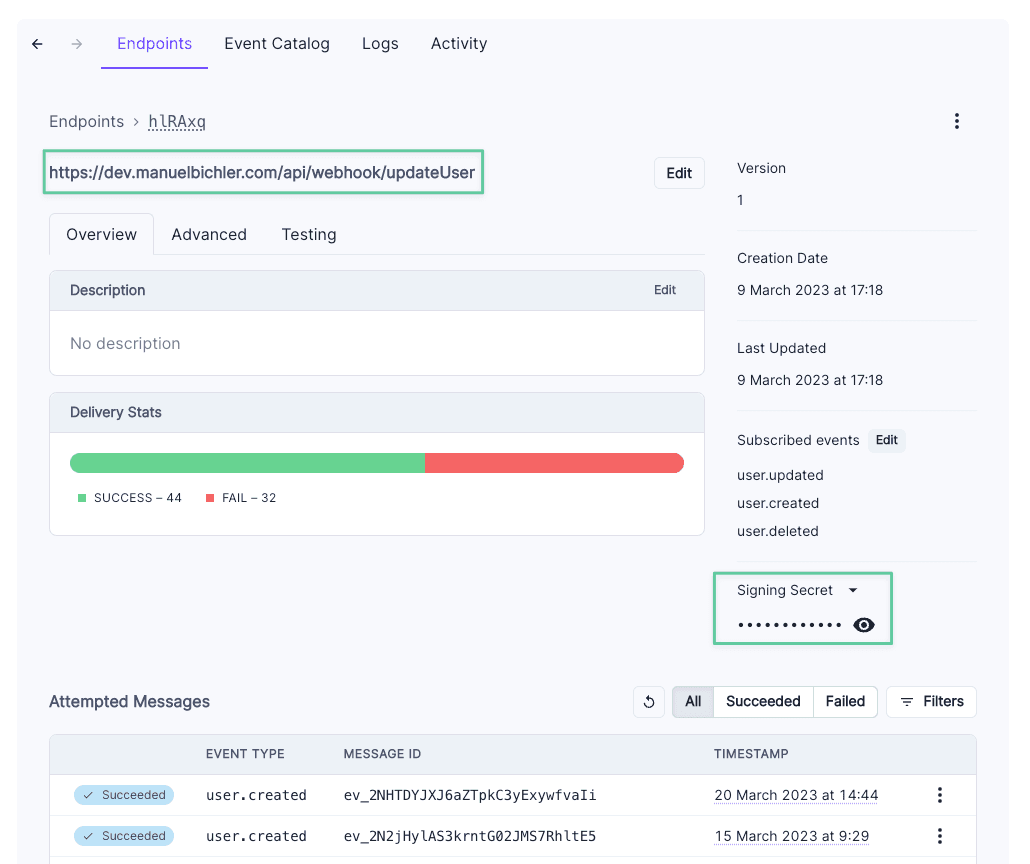Click the MESSAGE ID column header
This screenshot has width=1030, height=864.
(382, 754)
